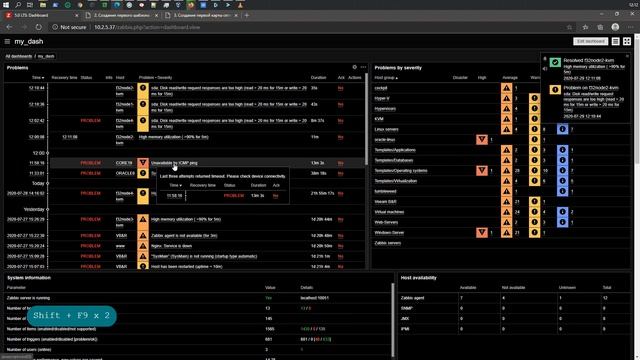
Task: Click the warning severity icon for ORACLE8
Action: tap(143, 173)
